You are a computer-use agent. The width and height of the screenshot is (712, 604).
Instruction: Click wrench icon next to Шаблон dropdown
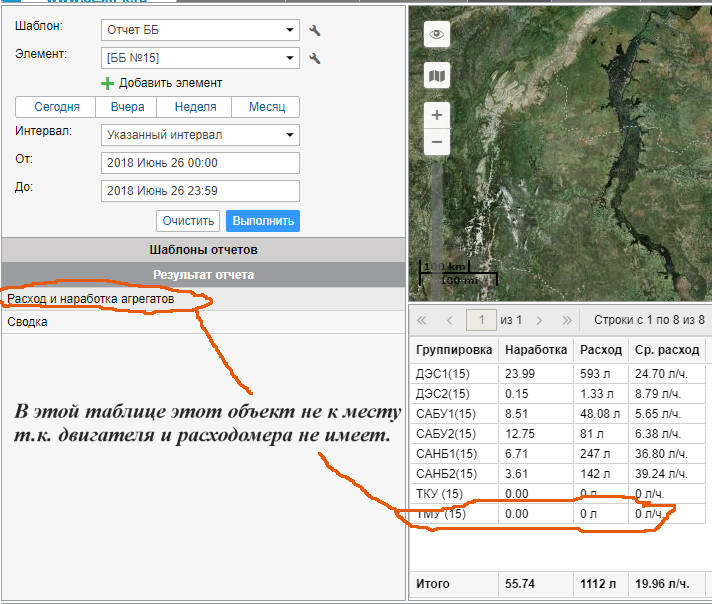pyautogui.click(x=315, y=31)
